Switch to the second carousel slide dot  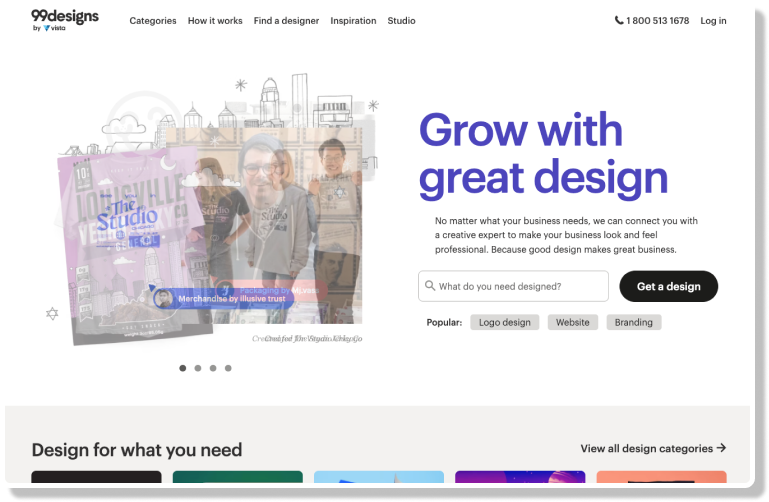pyautogui.click(x=198, y=368)
